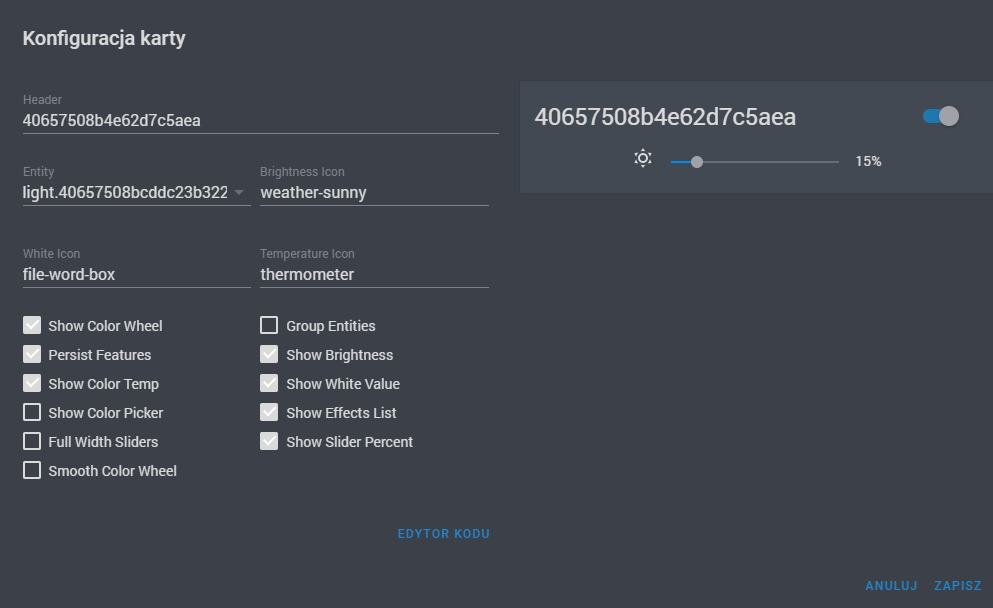The image size is (993, 608).
Task: Click the brightness sun icon in preview
Action: pyautogui.click(x=643, y=158)
